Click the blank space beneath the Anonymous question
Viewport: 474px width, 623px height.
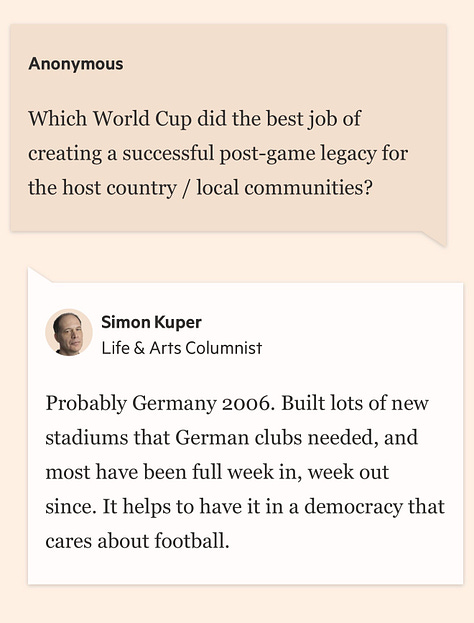228,215
